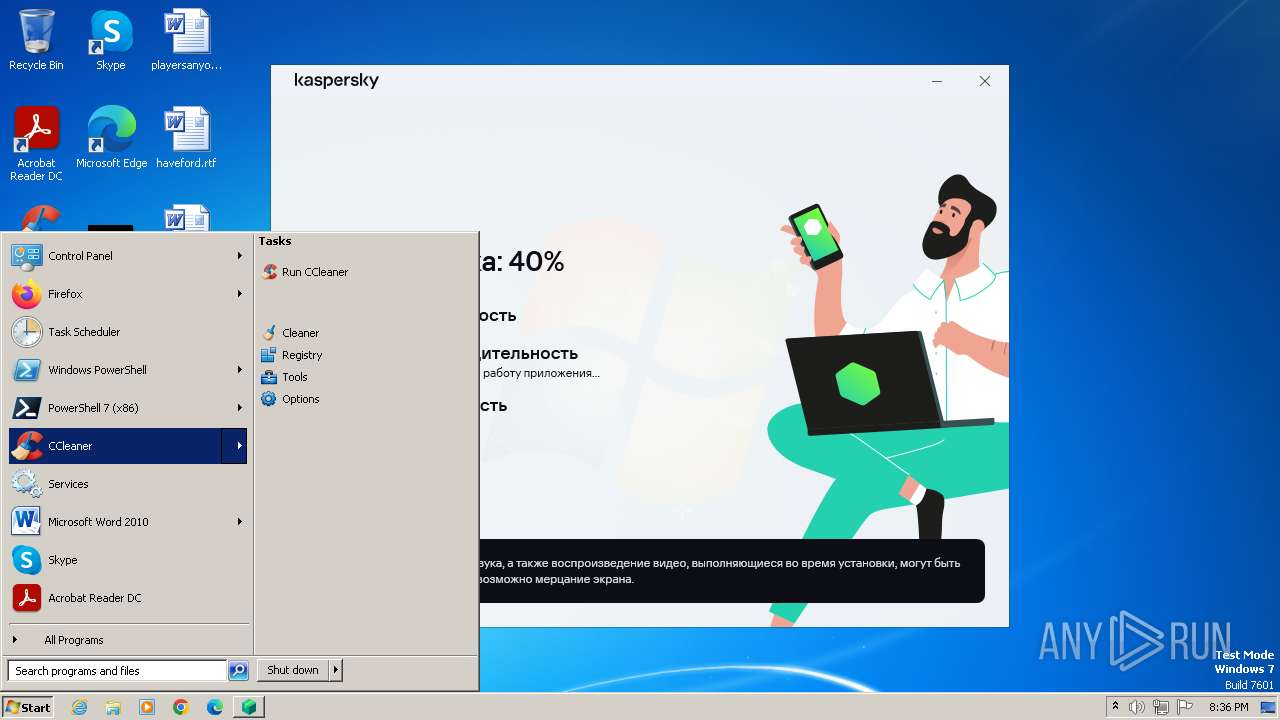This screenshot has height=720, width=1280.
Task: Launch Skype from Start menu list
Action: [127, 560]
